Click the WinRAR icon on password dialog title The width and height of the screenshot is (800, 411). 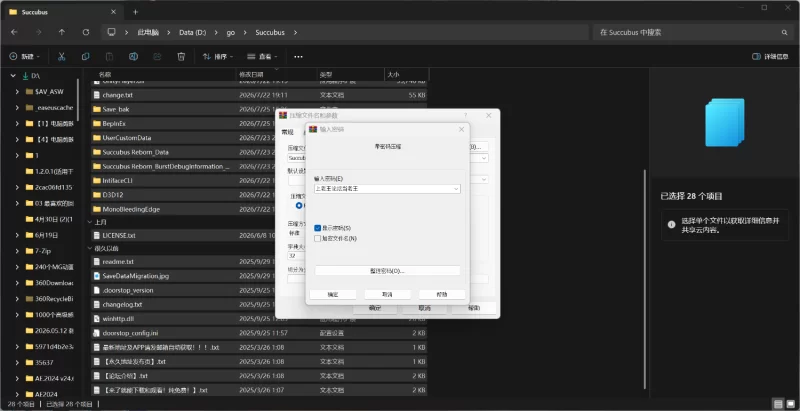(313, 130)
